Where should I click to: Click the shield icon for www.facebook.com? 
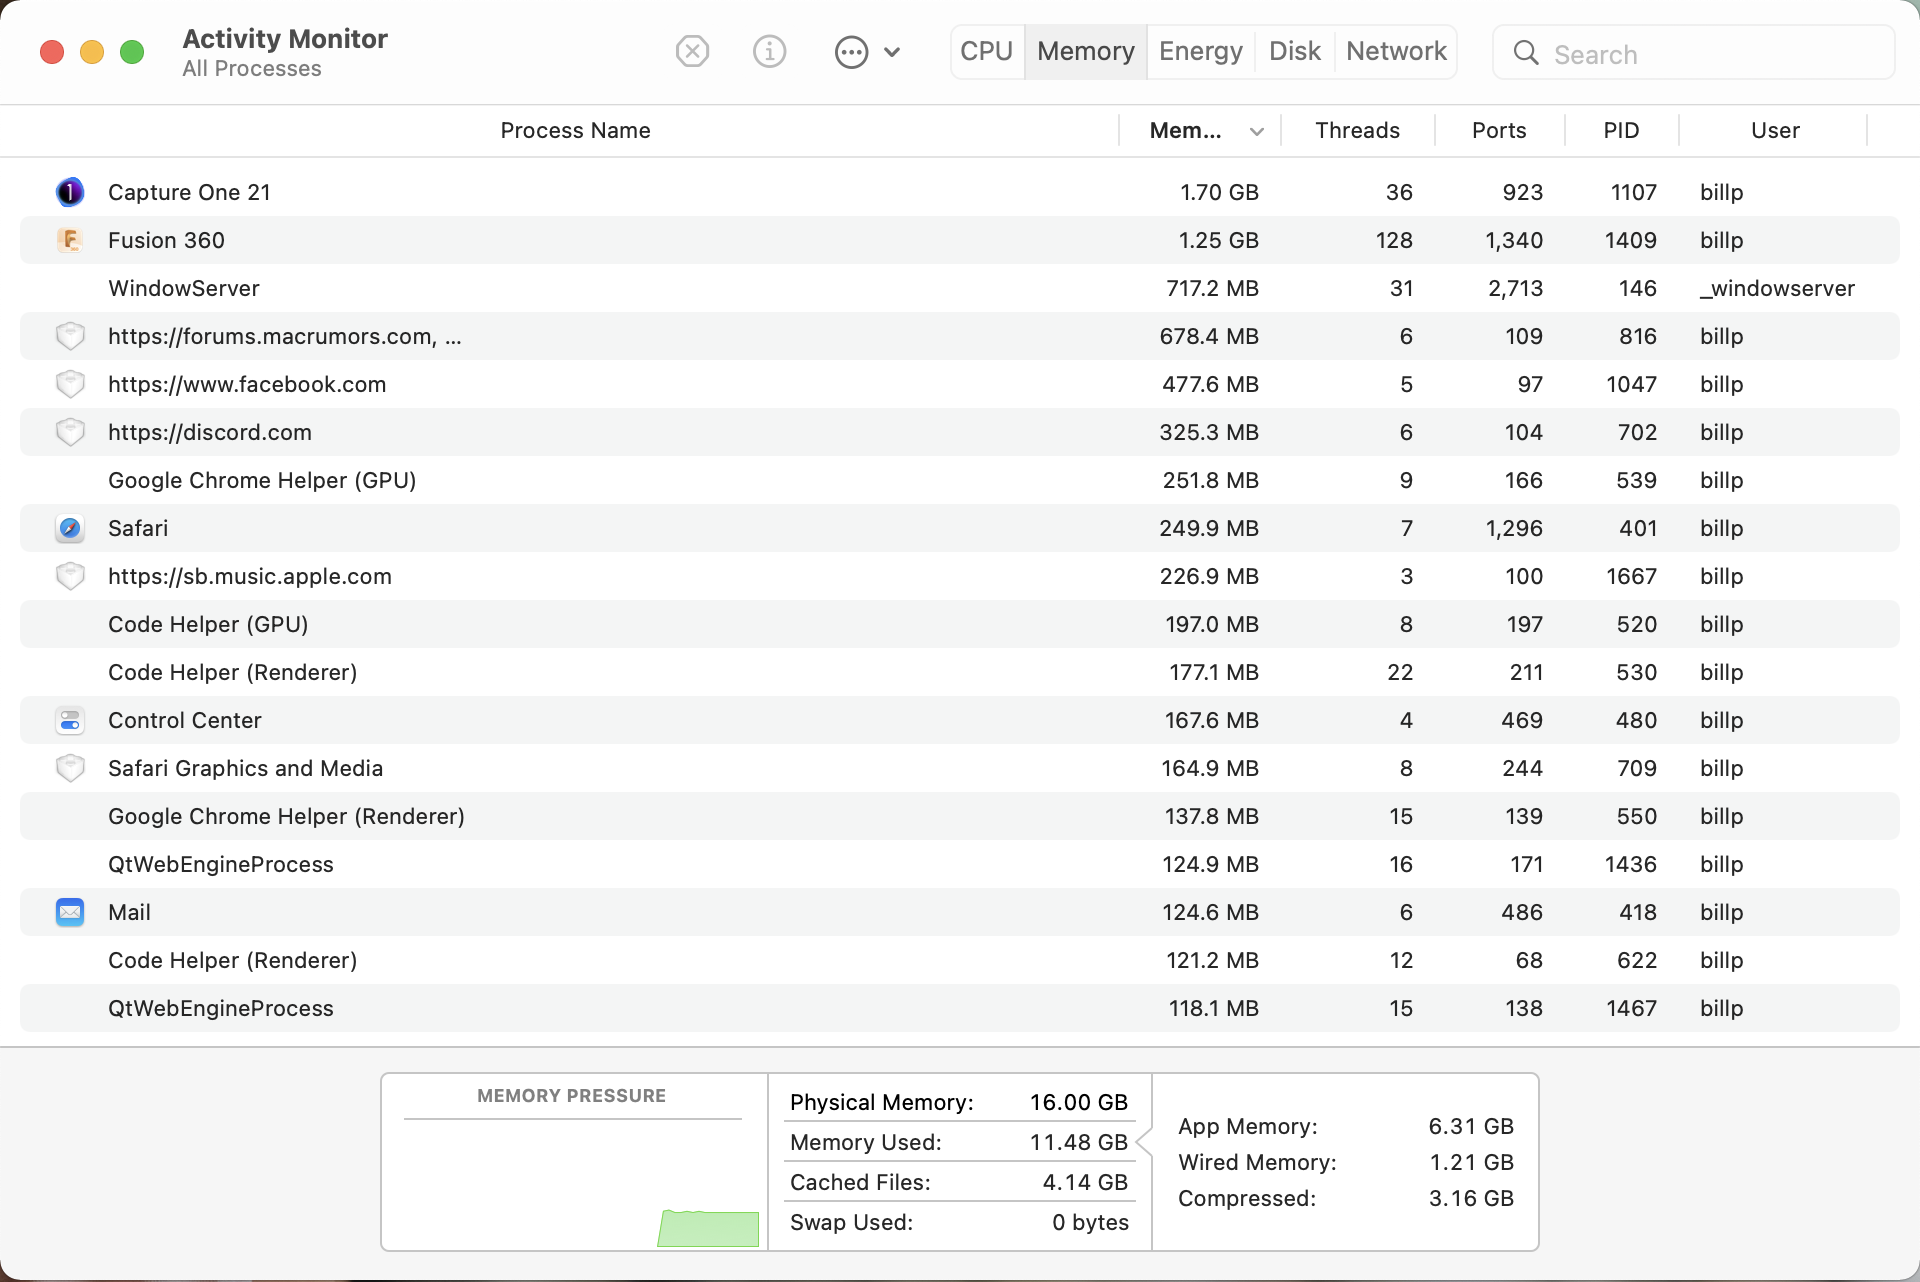click(x=70, y=384)
